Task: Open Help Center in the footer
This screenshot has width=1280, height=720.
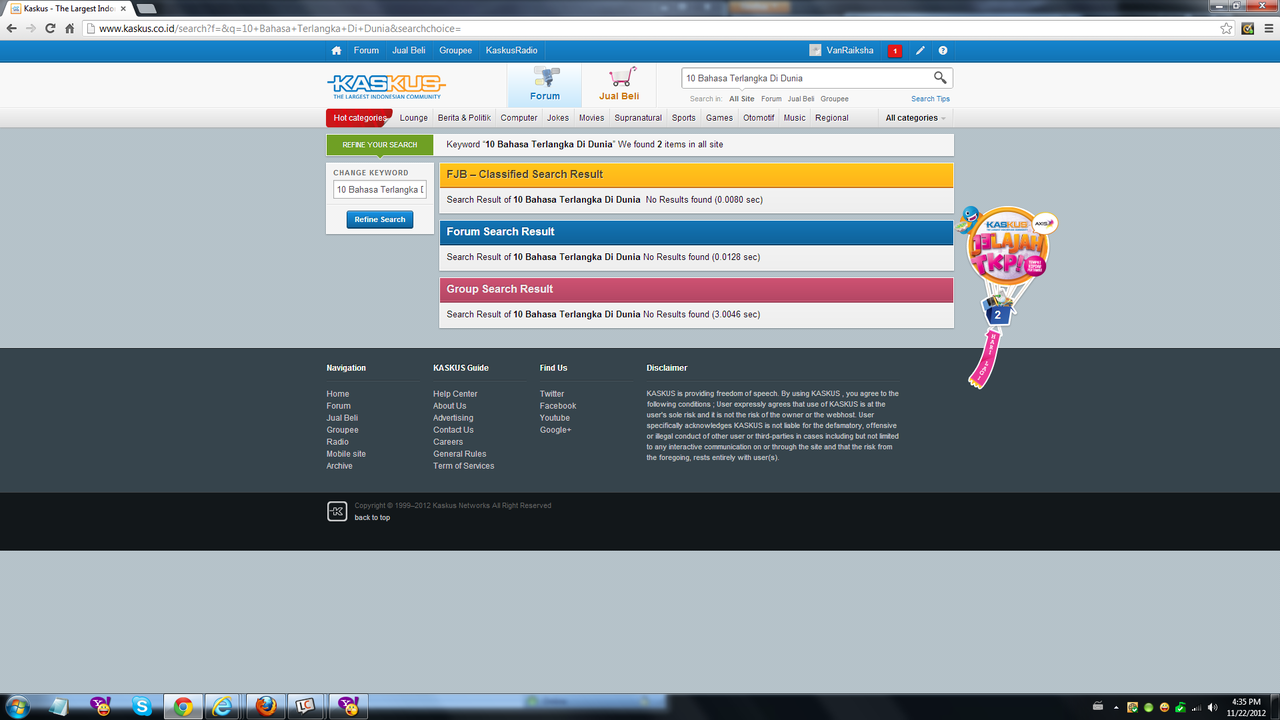Action: tap(455, 394)
